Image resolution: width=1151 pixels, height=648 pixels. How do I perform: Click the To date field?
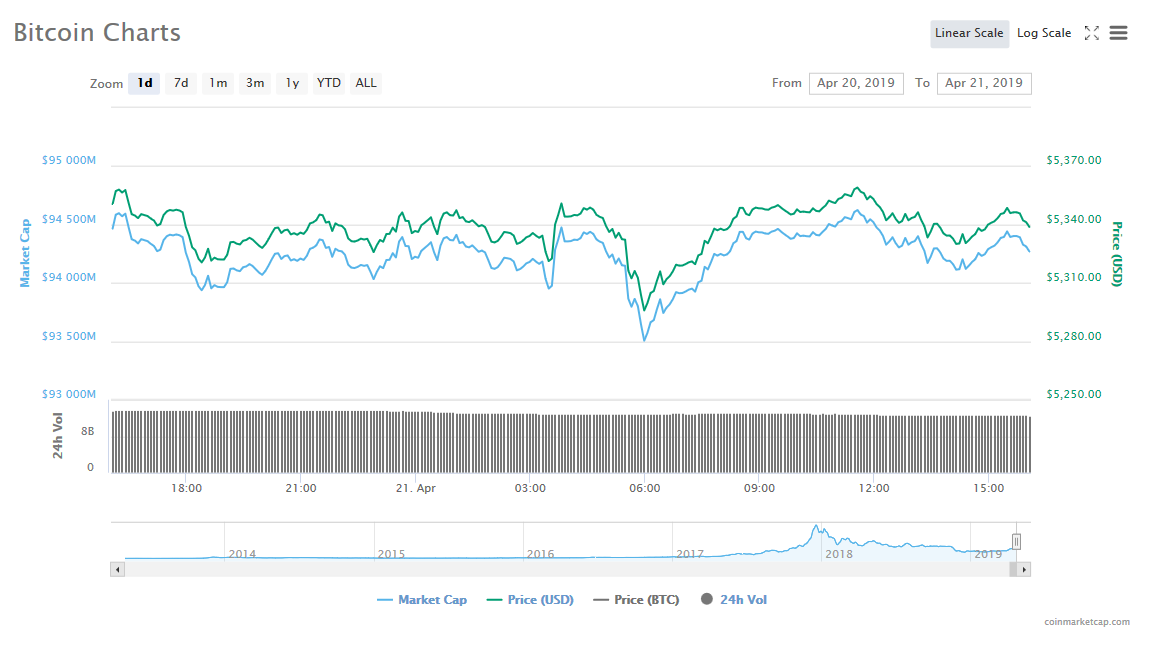point(984,83)
